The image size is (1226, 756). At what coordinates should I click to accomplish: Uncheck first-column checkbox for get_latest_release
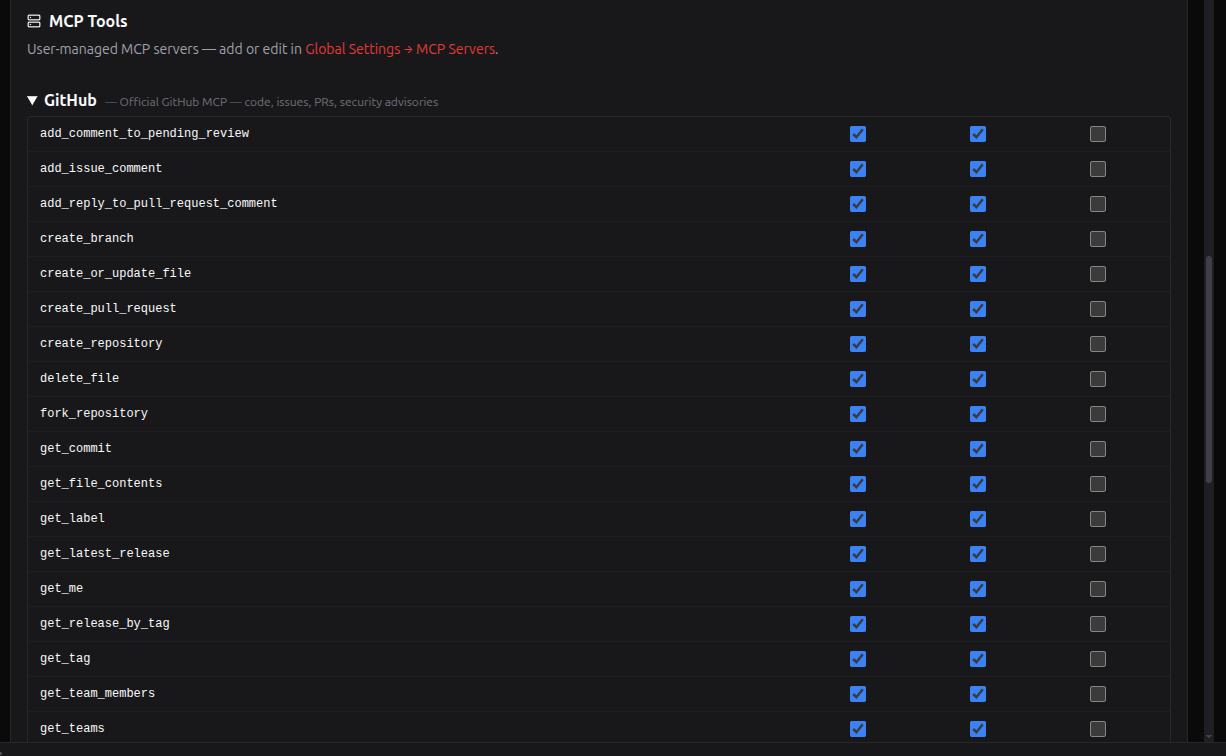(x=858, y=554)
